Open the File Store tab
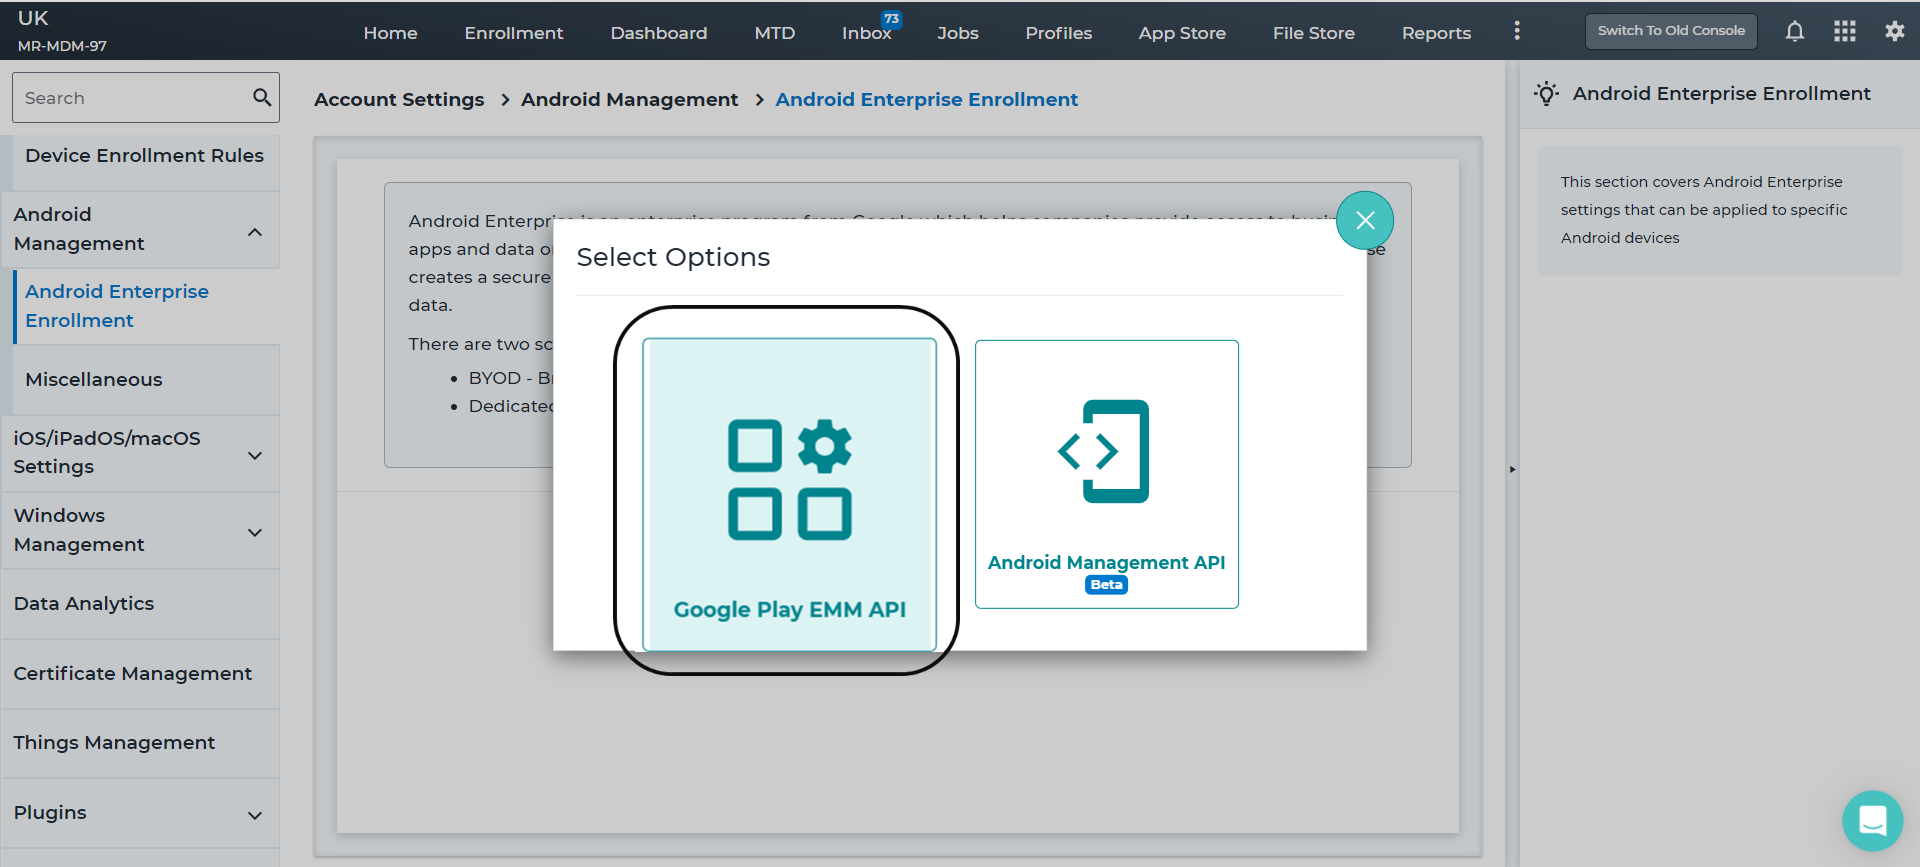Image resolution: width=1920 pixels, height=867 pixels. (x=1314, y=33)
